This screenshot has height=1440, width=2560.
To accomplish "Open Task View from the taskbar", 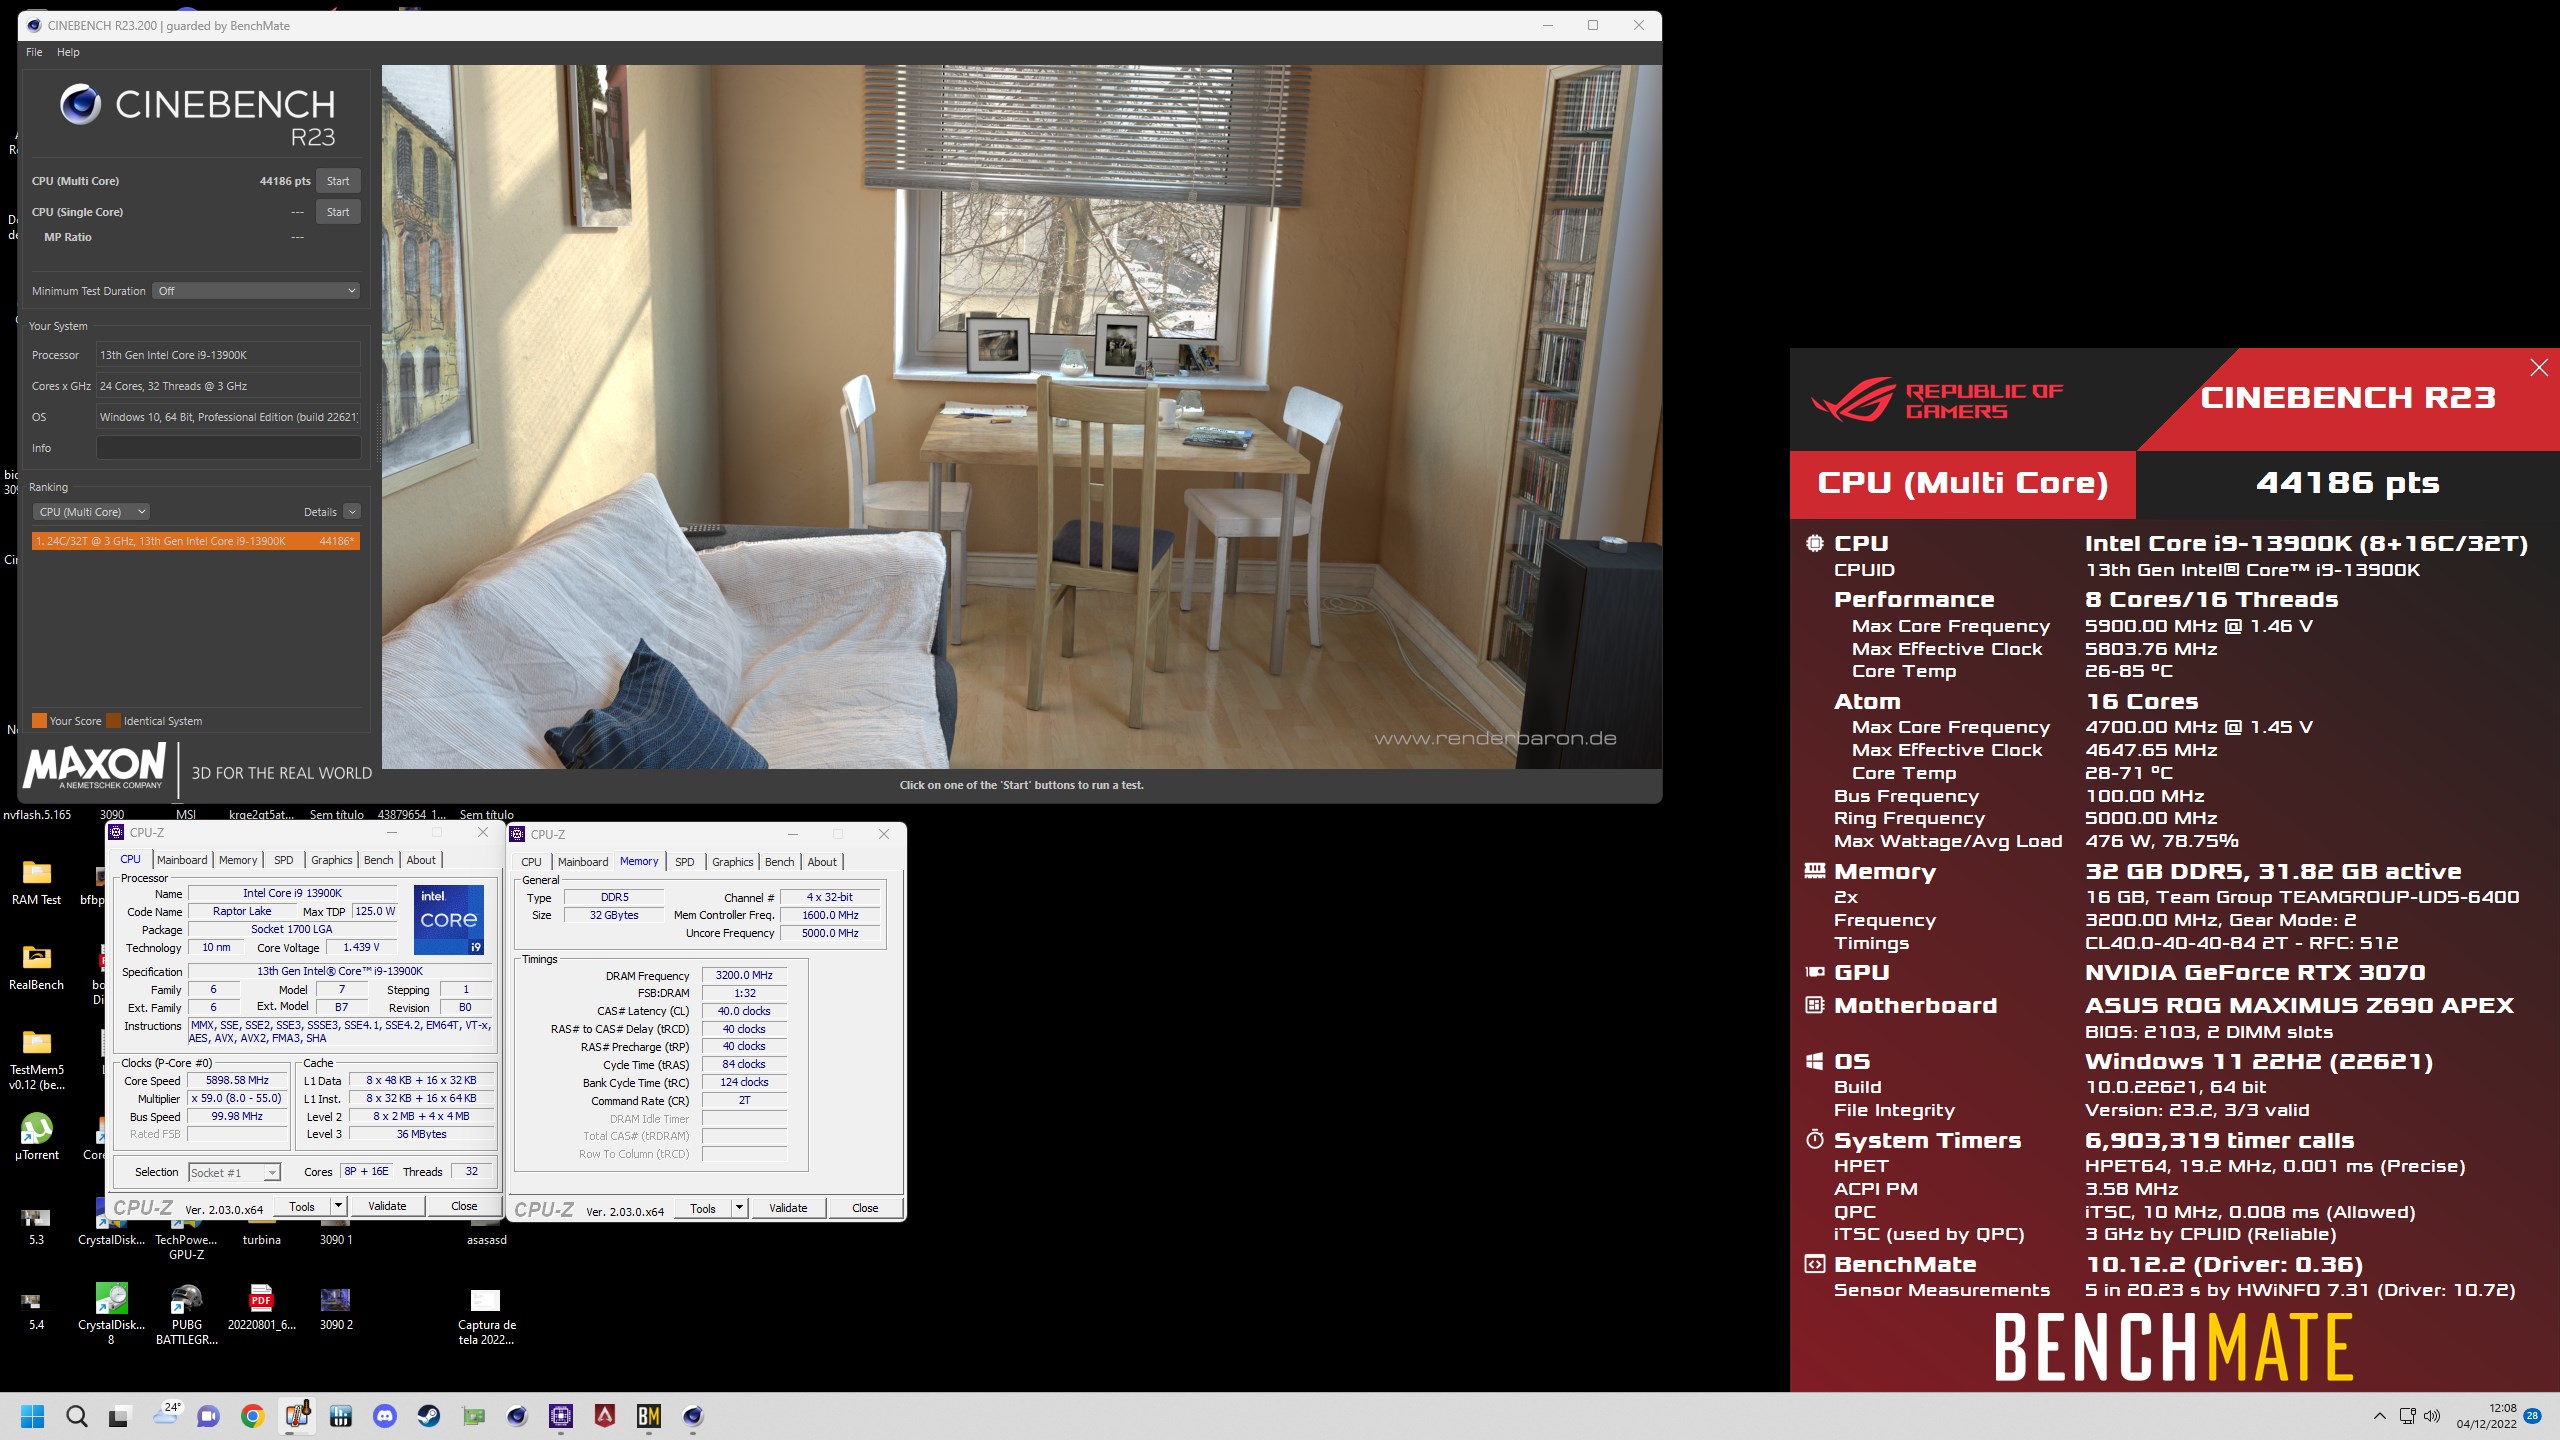I will pyautogui.click(x=120, y=1416).
